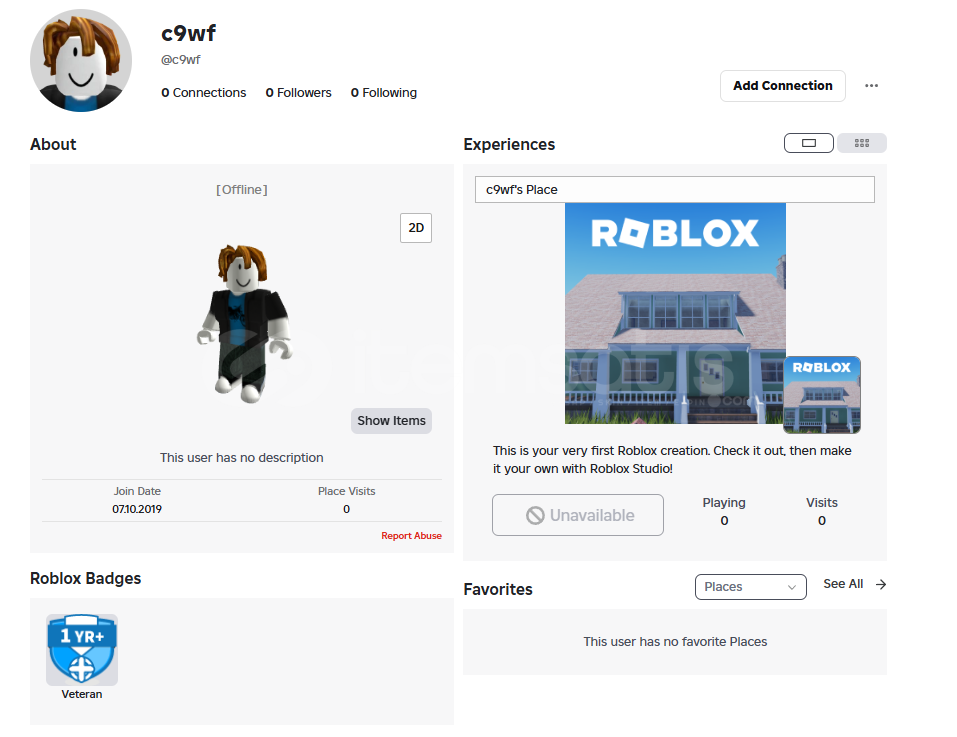Click the c9wf's Place title
Image resolution: width=957 pixels, height=737 pixels.
click(521, 189)
